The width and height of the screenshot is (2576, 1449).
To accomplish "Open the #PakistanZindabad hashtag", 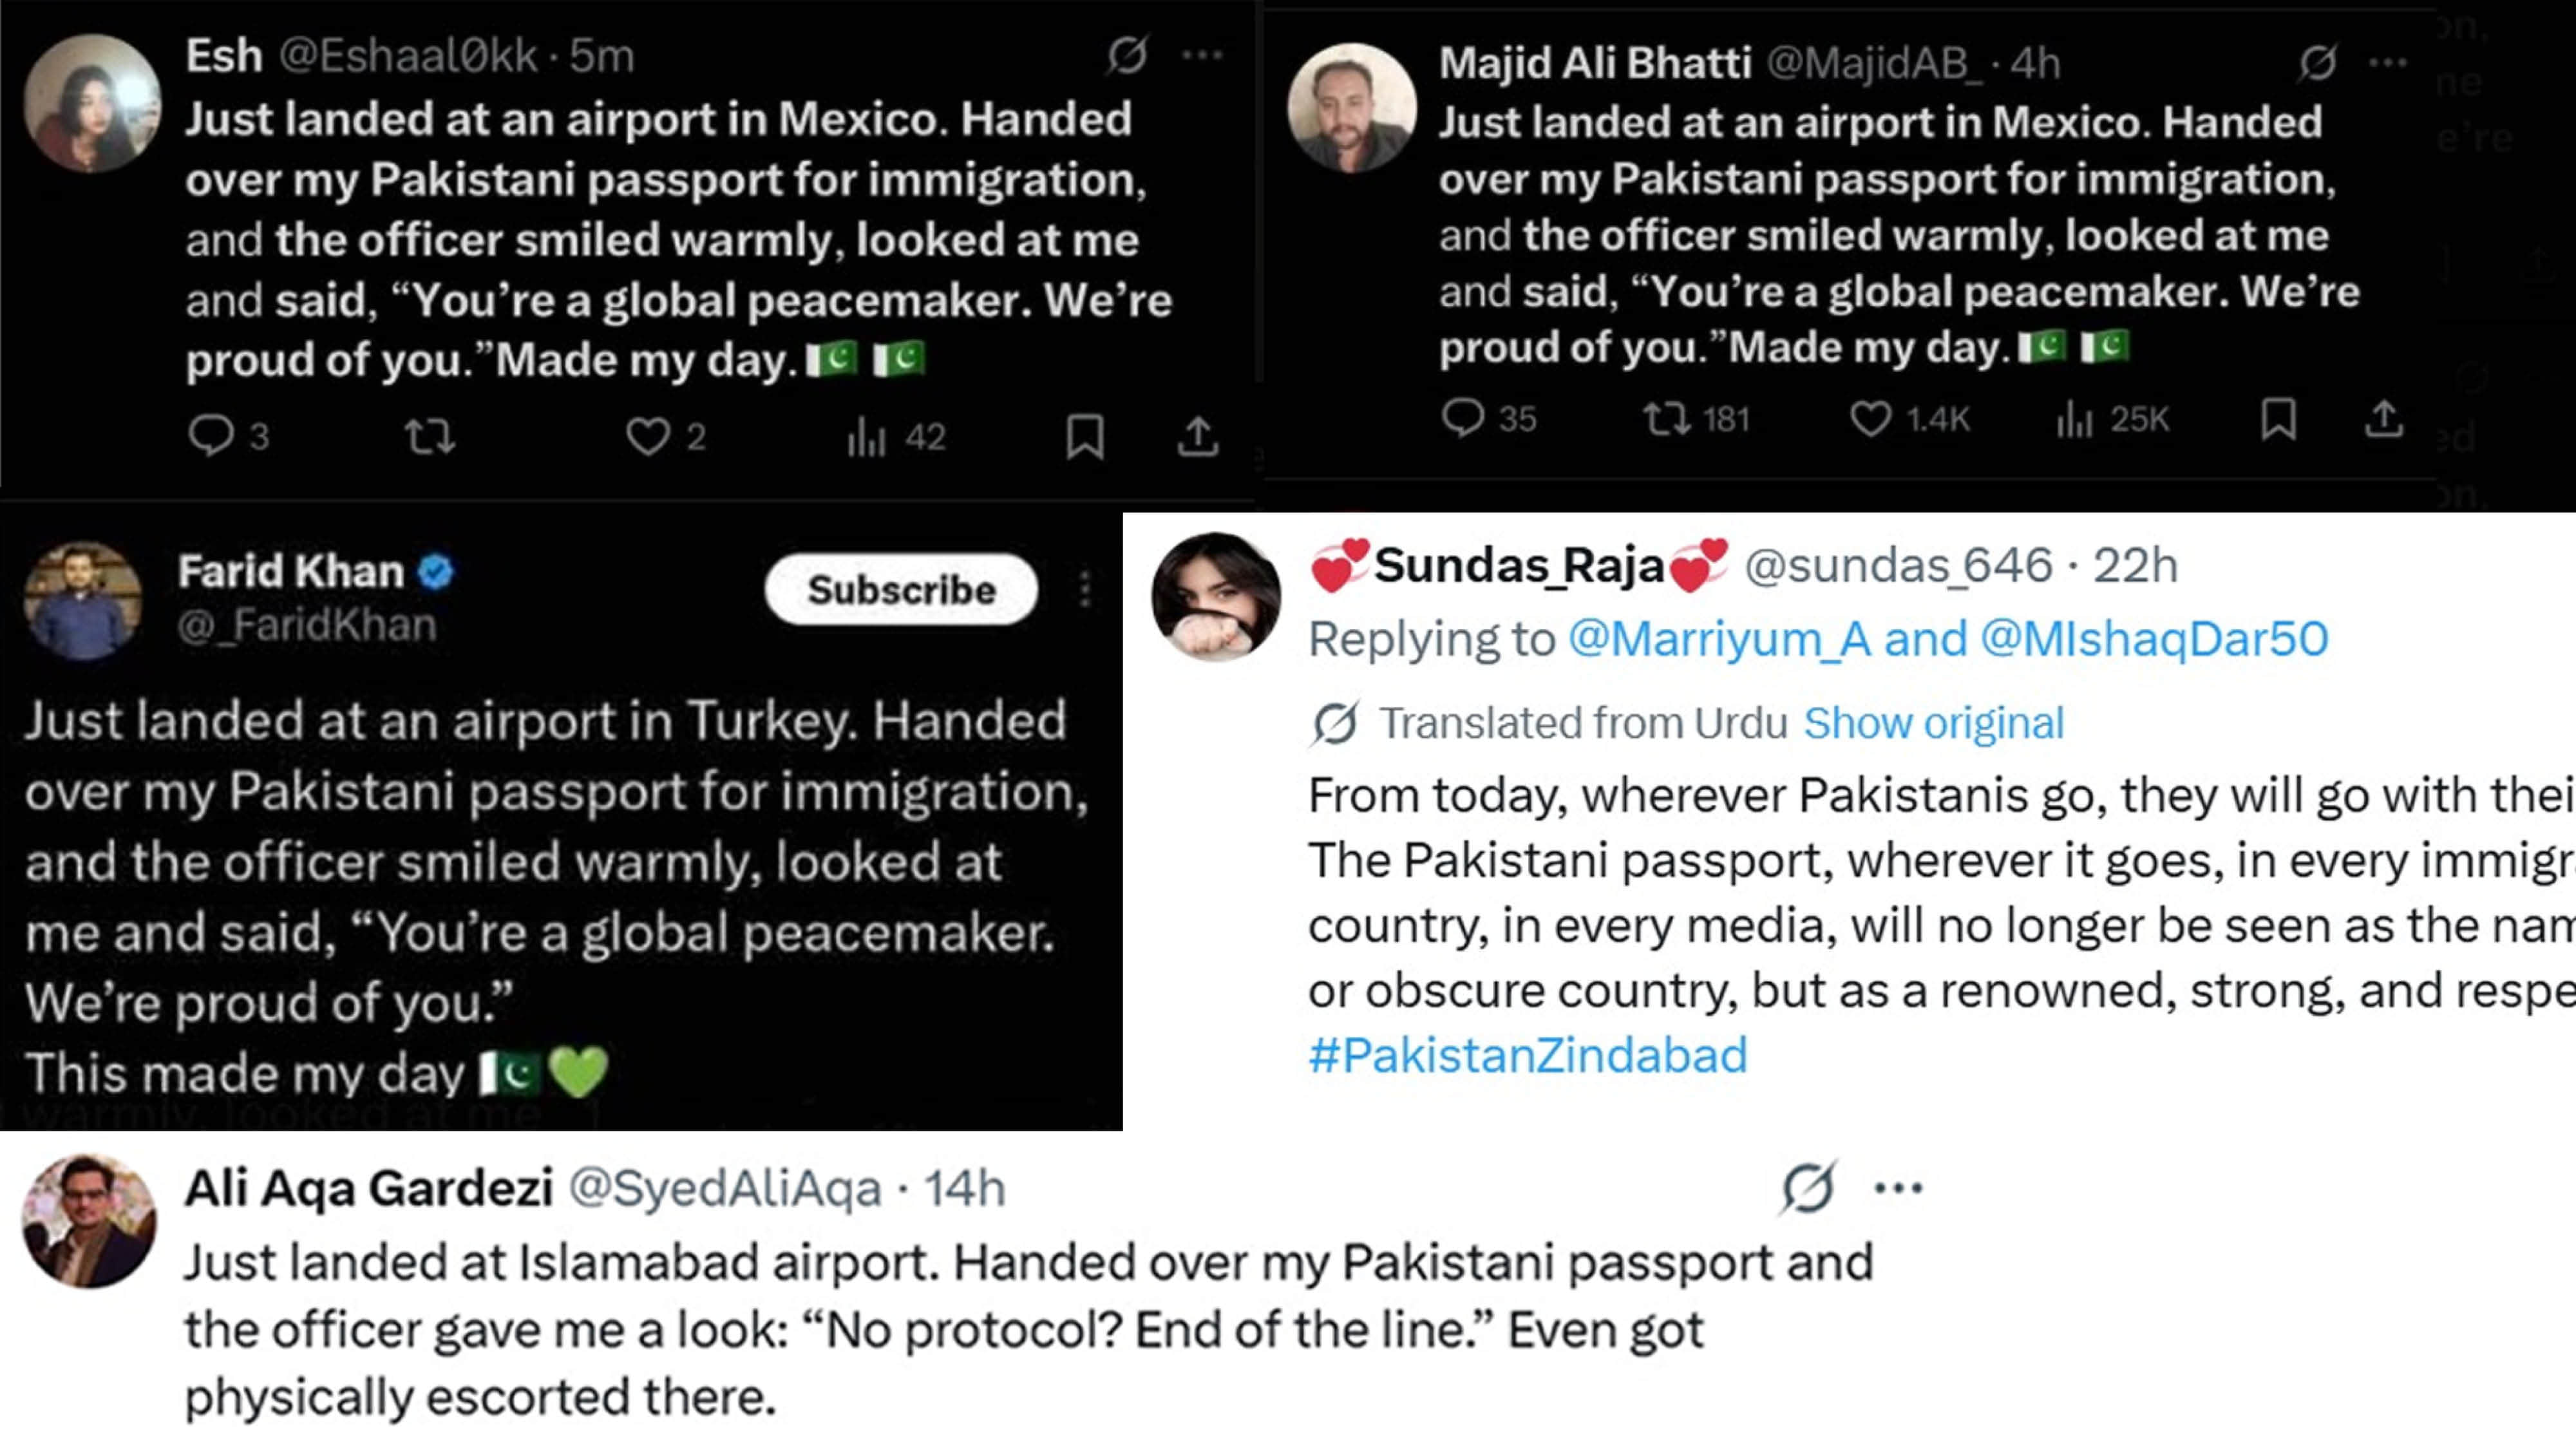I will tap(1527, 1055).
